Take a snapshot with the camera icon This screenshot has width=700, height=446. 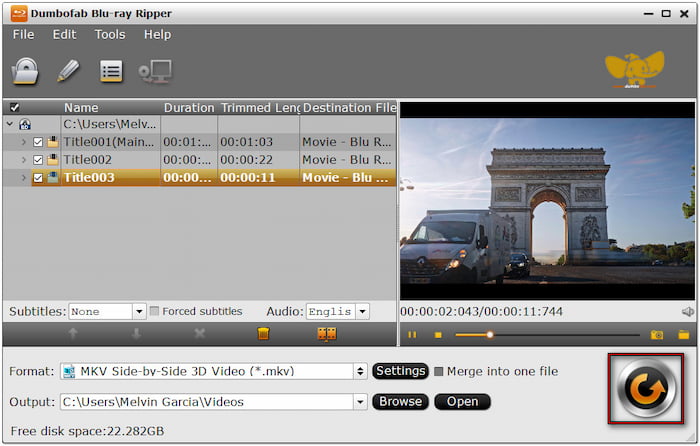(x=657, y=334)
